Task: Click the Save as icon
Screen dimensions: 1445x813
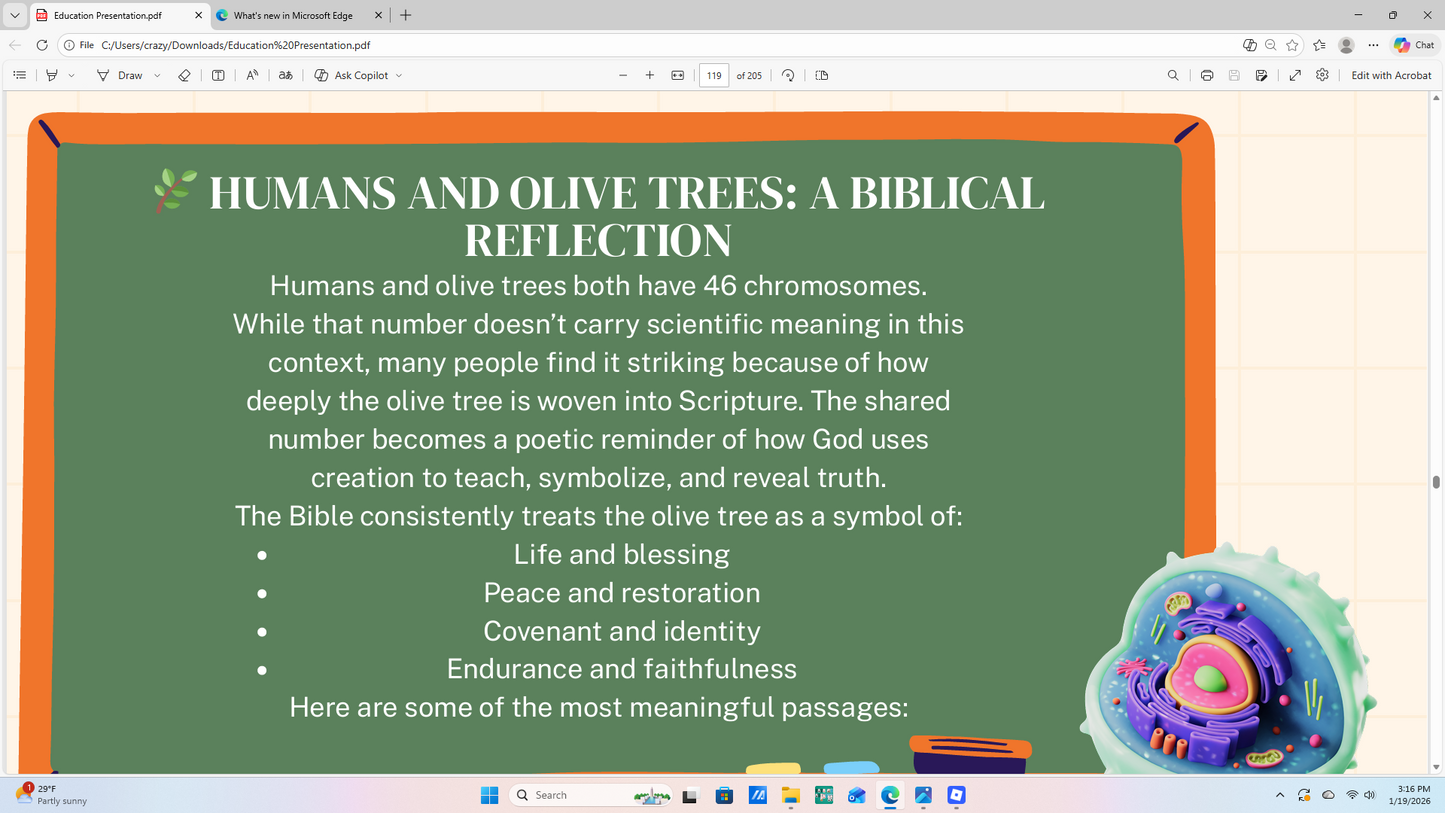Action: (x=1262, y=75)
